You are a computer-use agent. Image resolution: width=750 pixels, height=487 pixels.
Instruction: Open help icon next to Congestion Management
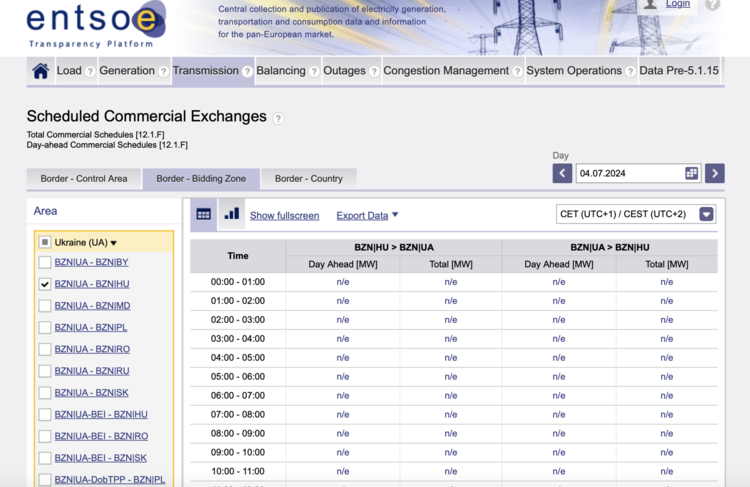(517, 72)
